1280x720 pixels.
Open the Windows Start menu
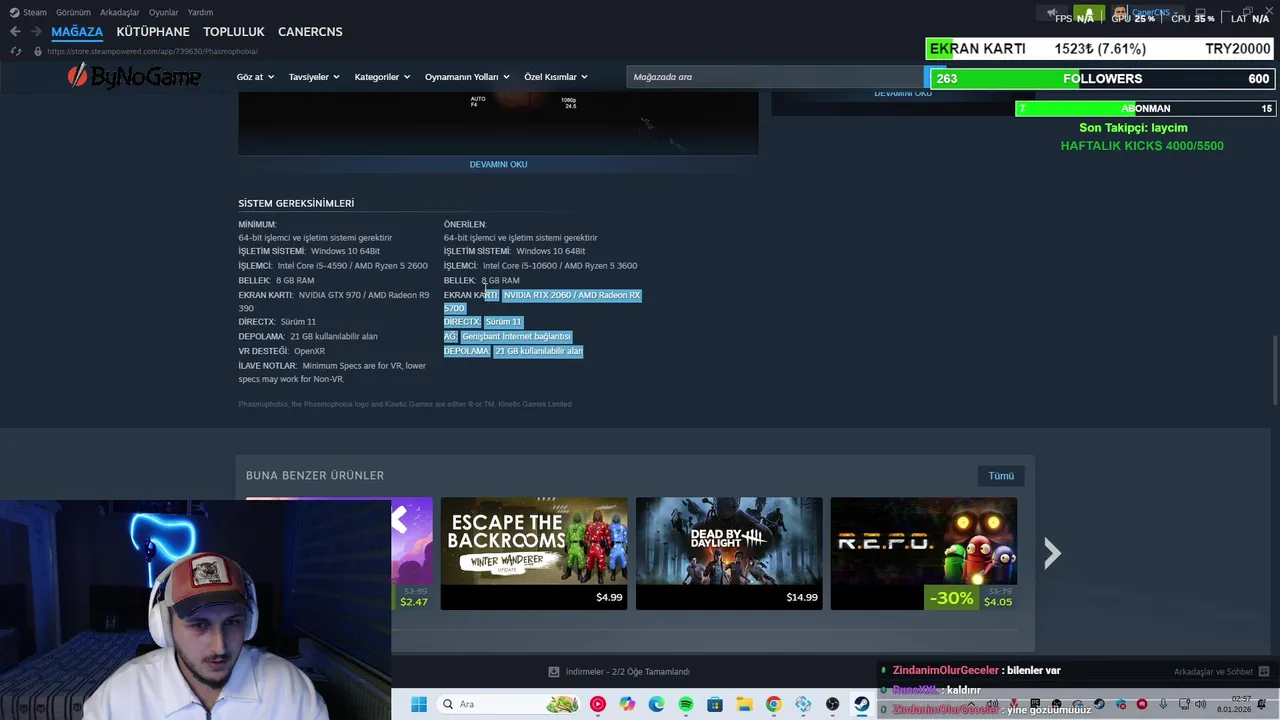point(419,704)
